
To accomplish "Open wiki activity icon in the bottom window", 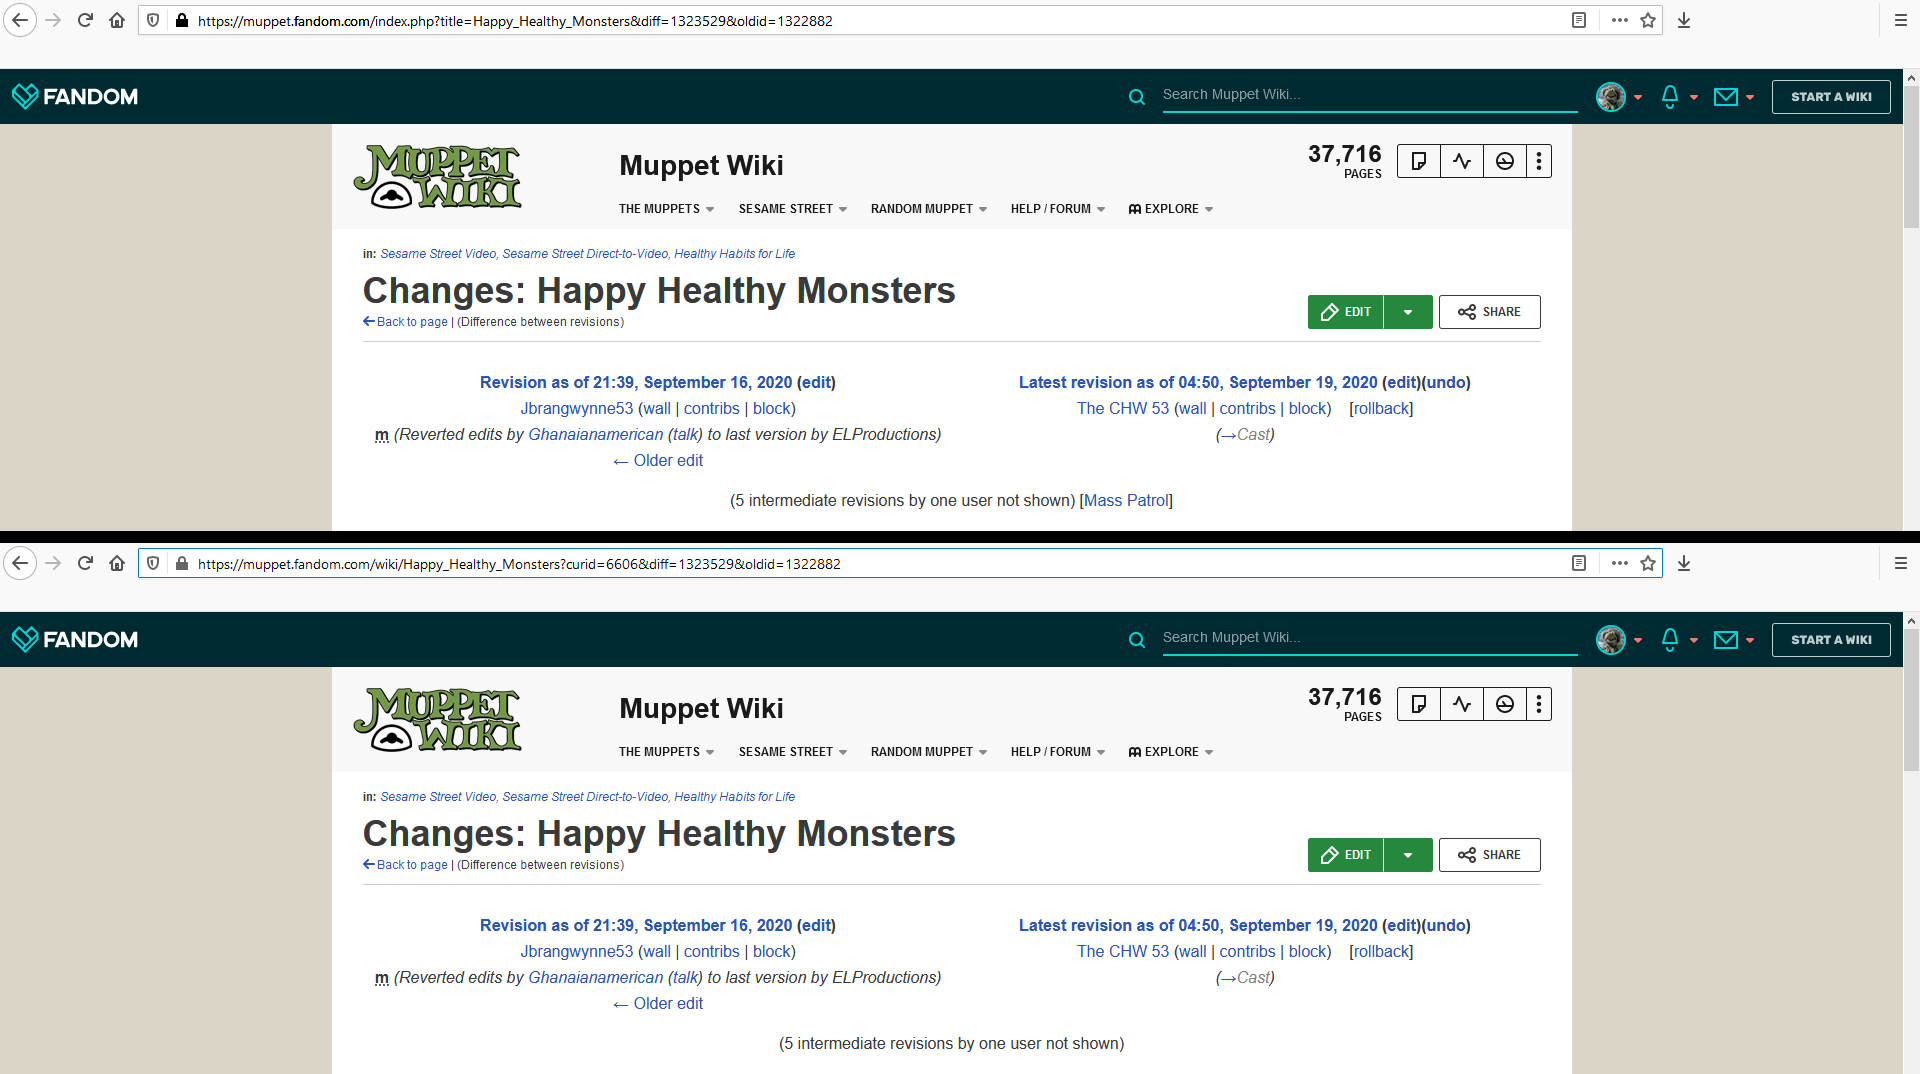I will (1462, 704).
